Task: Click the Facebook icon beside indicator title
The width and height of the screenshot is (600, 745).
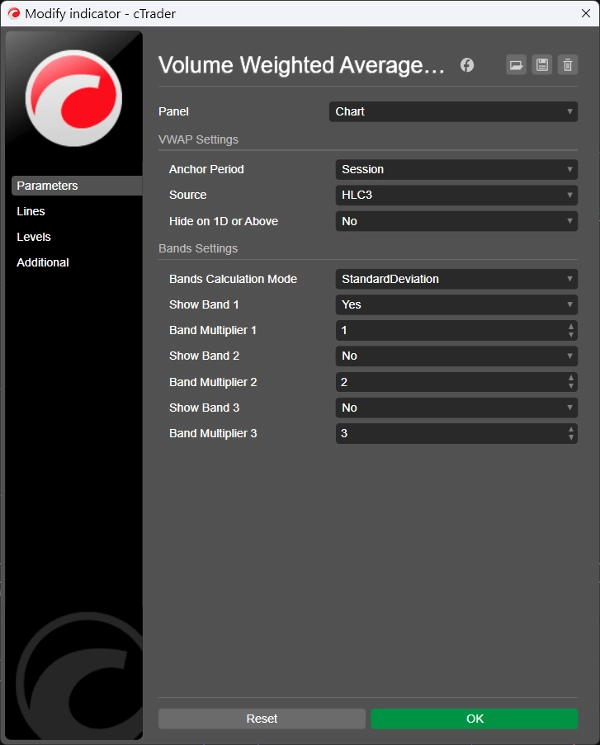Action: point(467,65)
